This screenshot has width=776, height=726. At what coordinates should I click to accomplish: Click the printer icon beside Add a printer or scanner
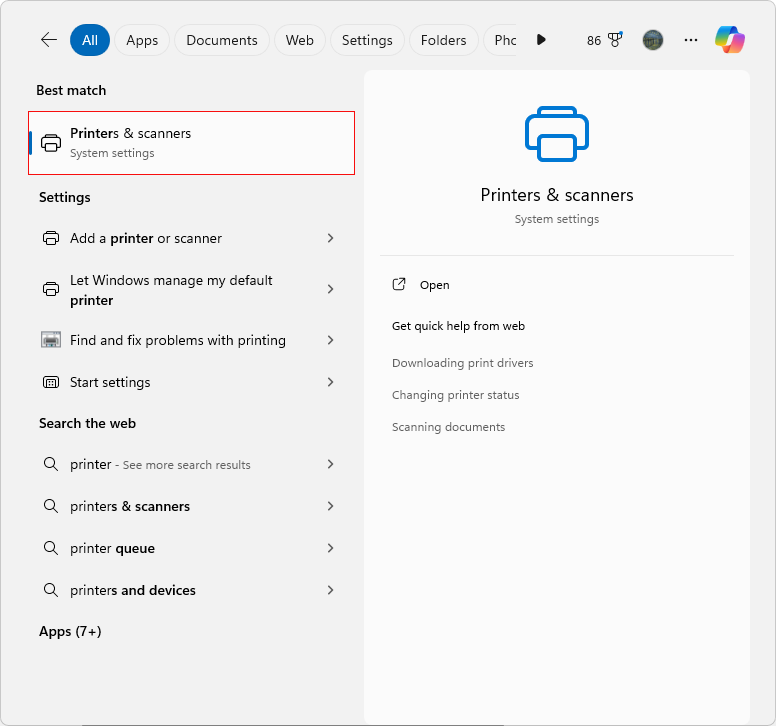pos(51,238)
